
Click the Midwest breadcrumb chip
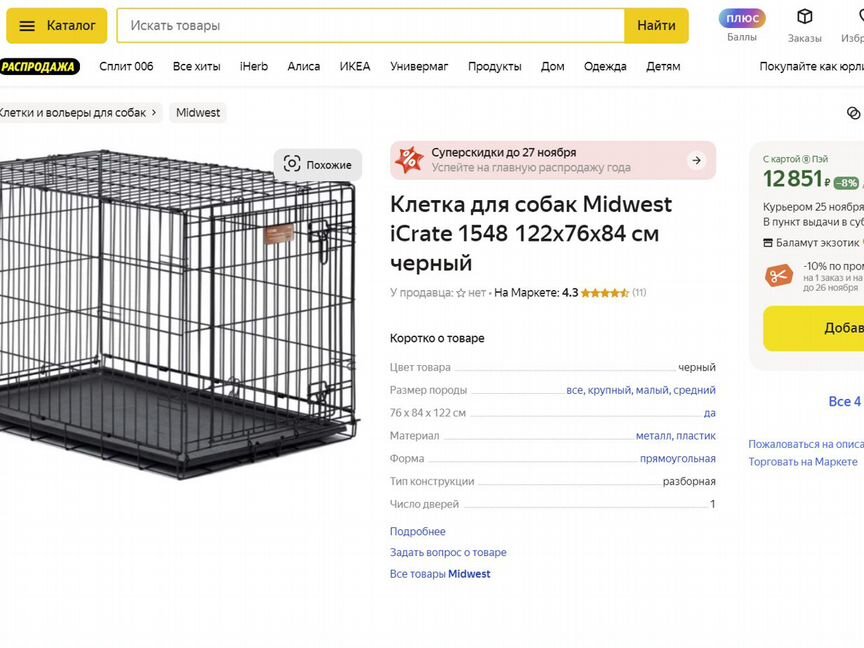tap(198, 113)
